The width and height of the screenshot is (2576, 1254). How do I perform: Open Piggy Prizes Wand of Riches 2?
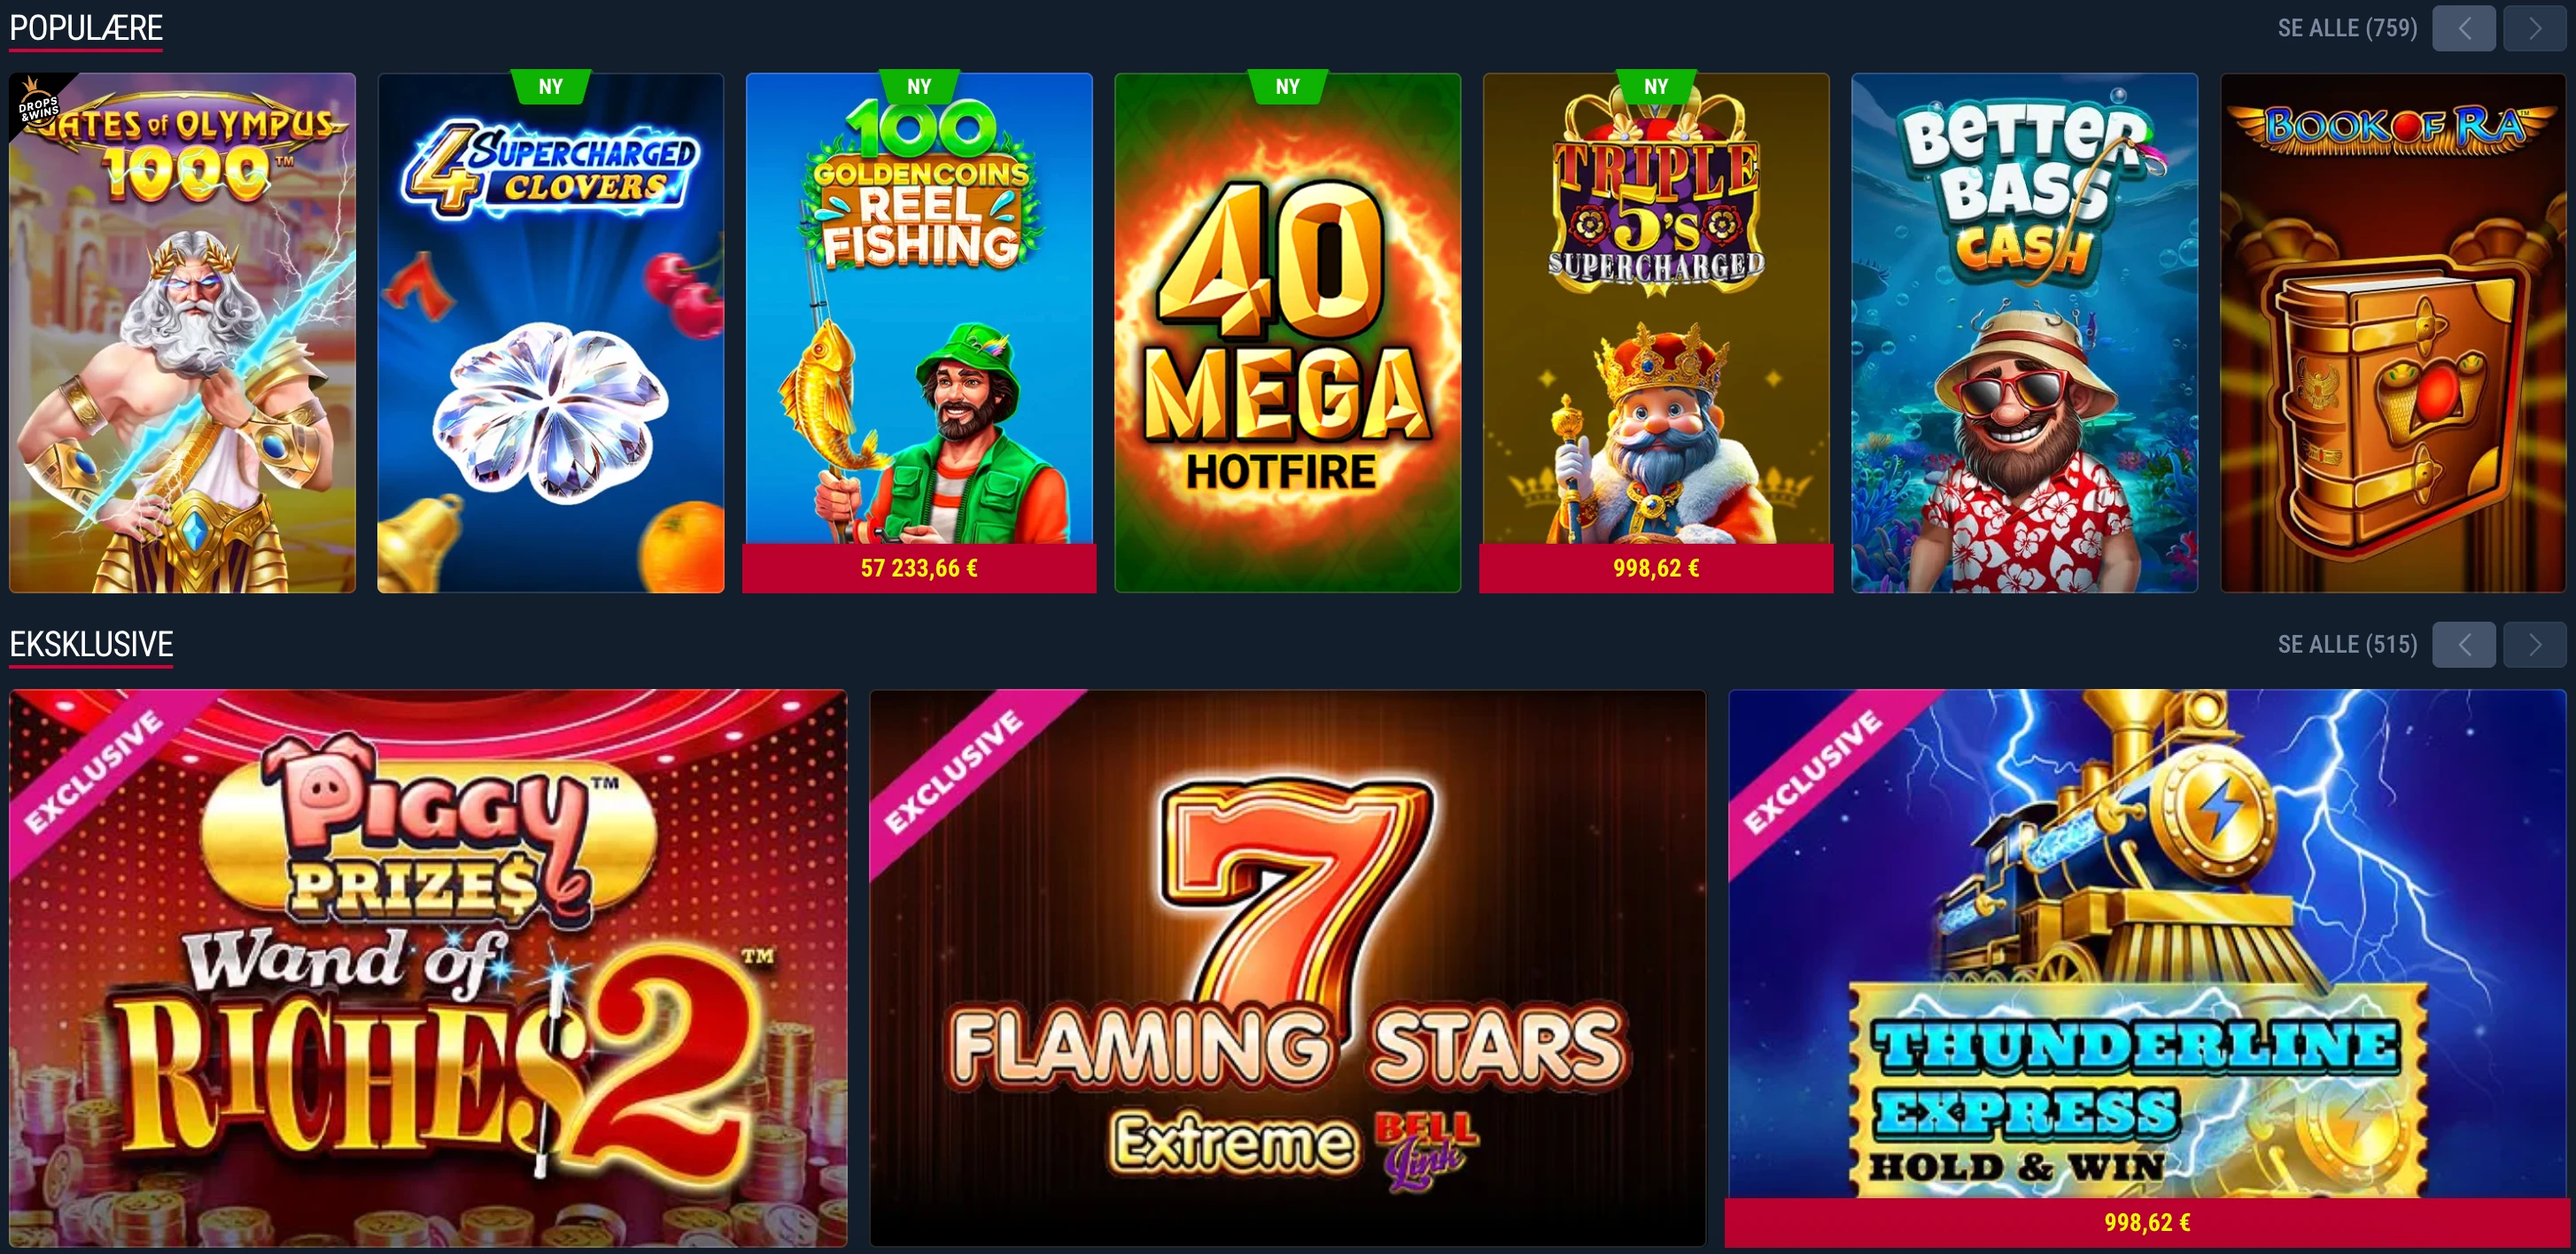click(428, 968)
